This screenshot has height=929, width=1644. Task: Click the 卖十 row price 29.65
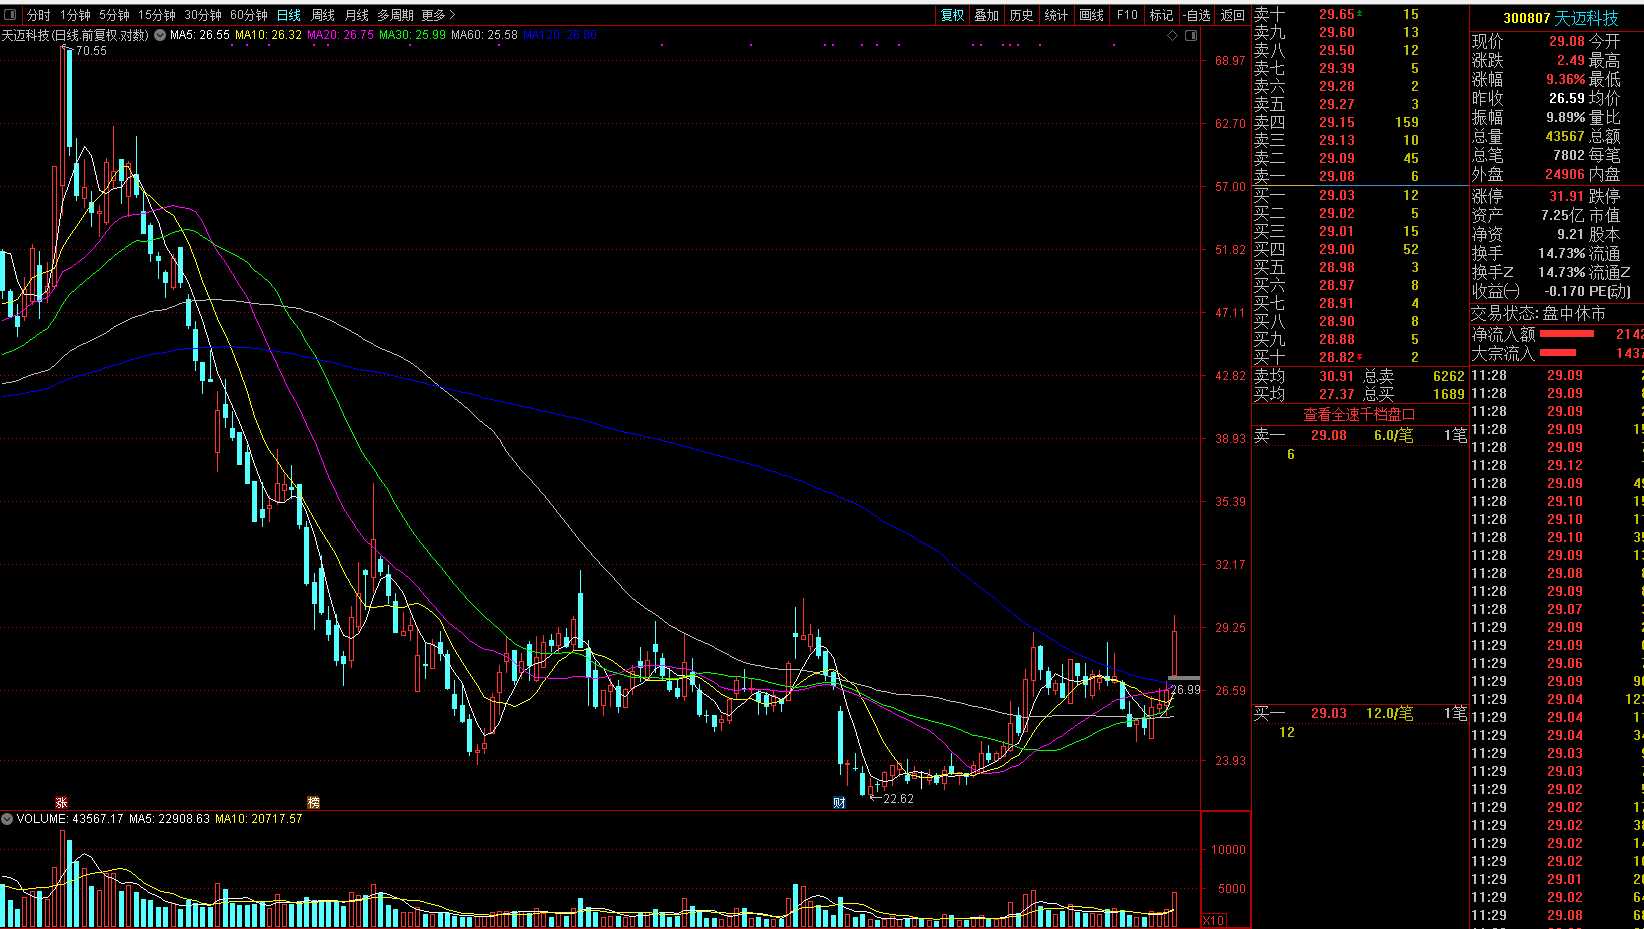point(1336,14)
